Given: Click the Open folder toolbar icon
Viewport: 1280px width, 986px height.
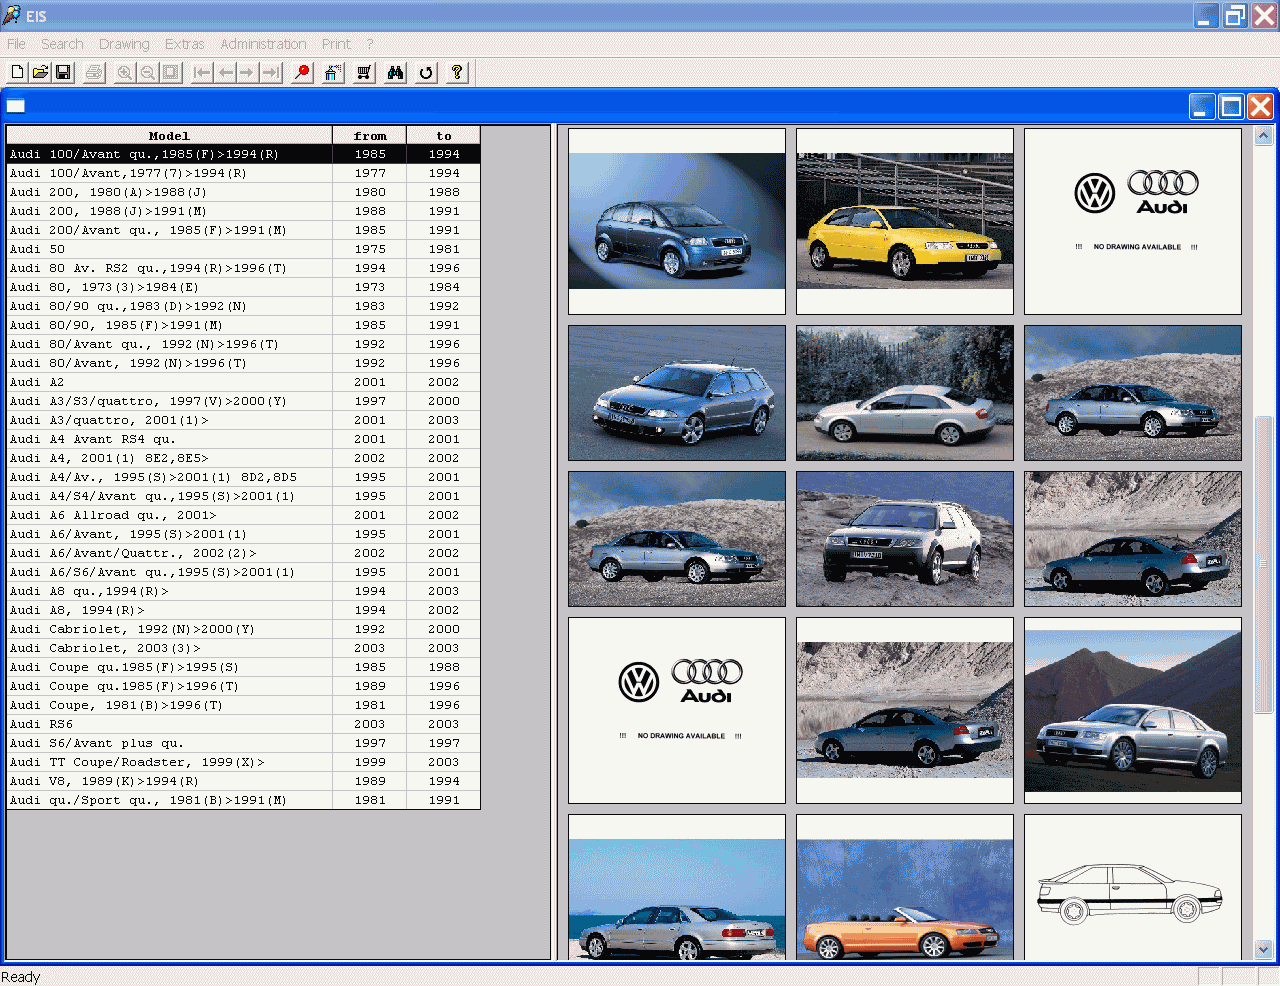Looking at the screenshot, I should 40,72.
